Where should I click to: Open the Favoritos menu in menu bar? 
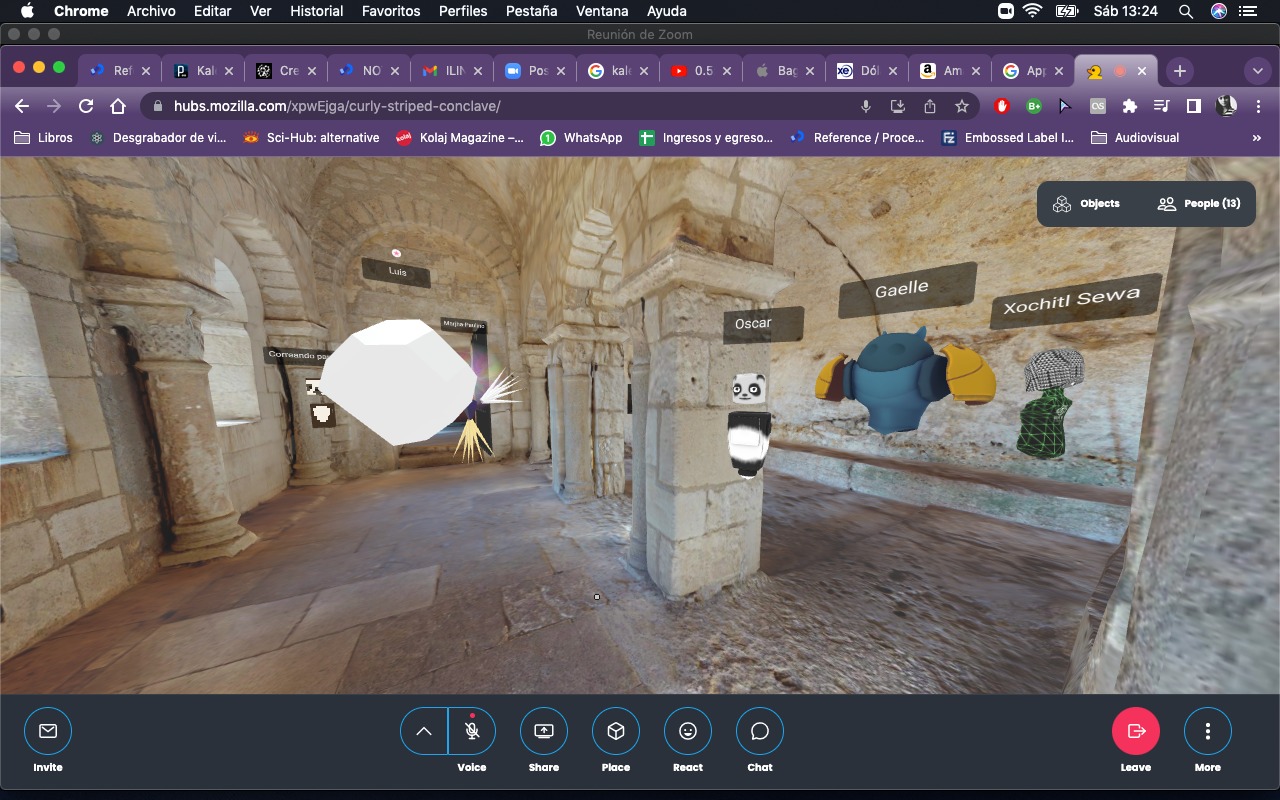coord(390,11)
